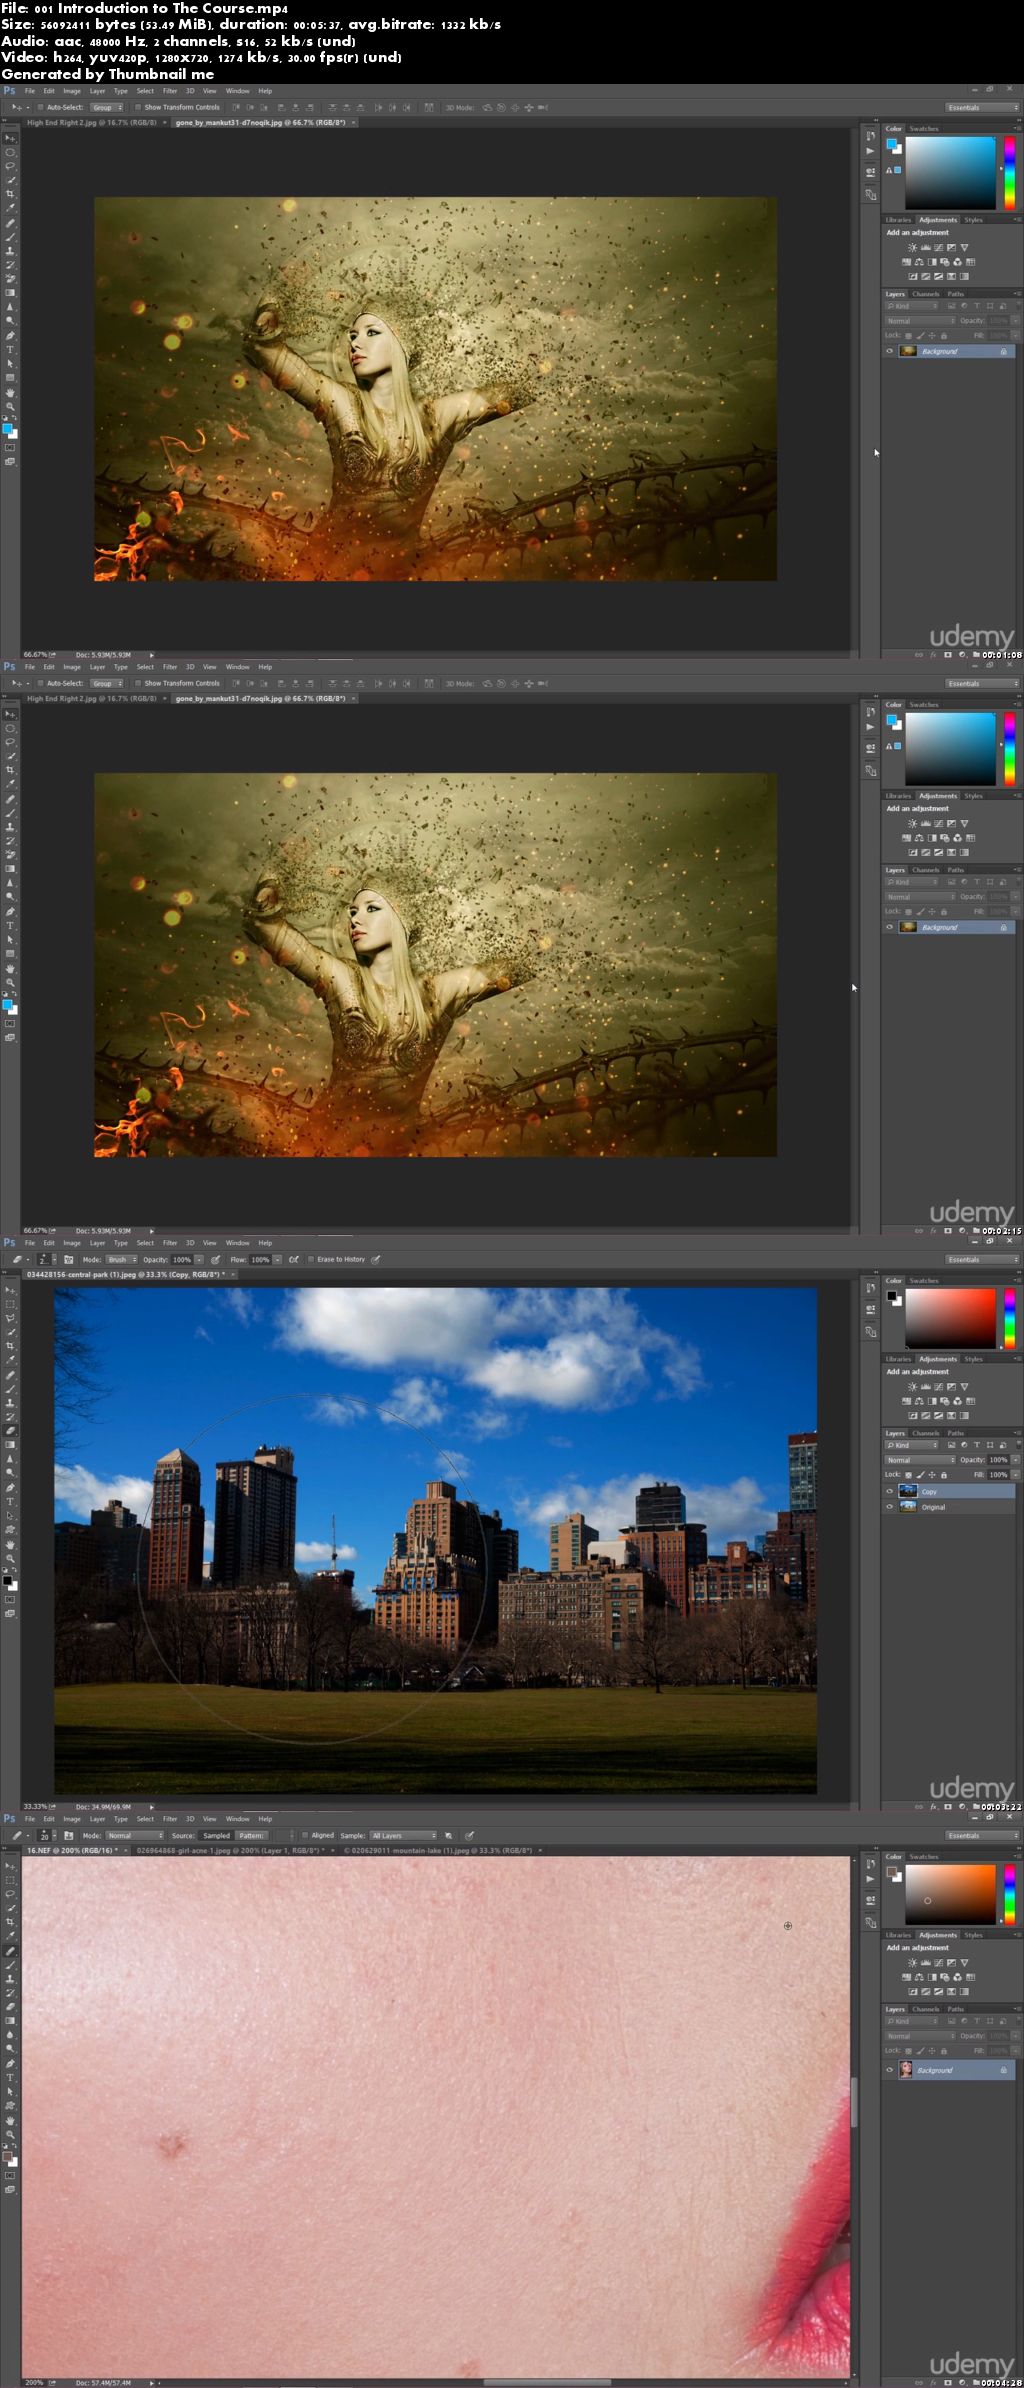
Task: Select the Healing Brush tool in the skin frame
Action: [x=11, y=1951]
